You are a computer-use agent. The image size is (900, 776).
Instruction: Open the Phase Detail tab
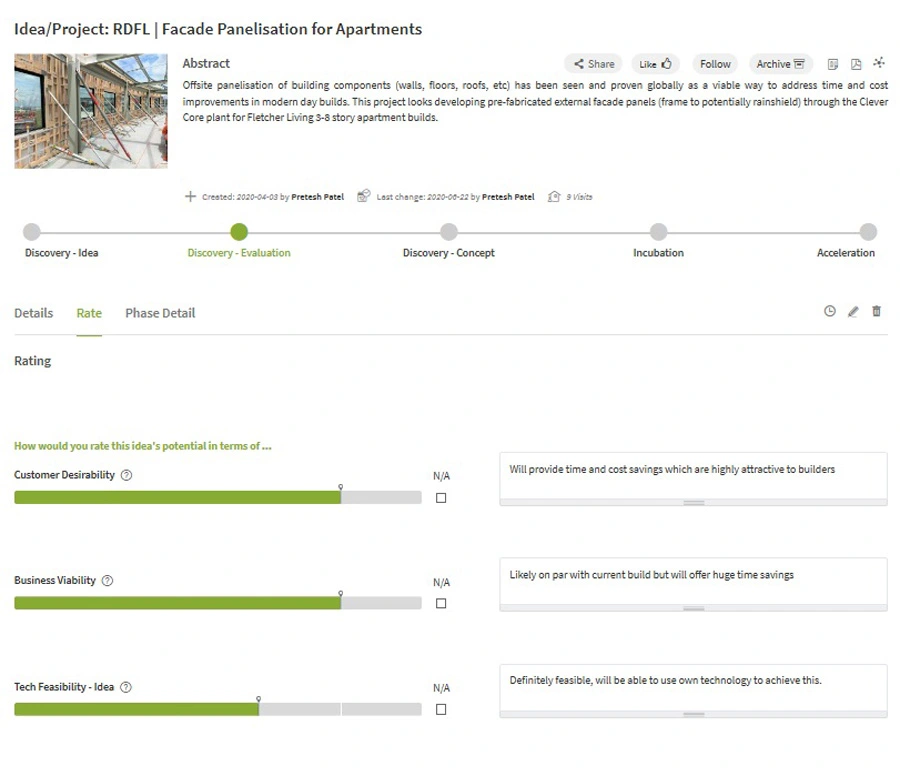pos(160,313)
